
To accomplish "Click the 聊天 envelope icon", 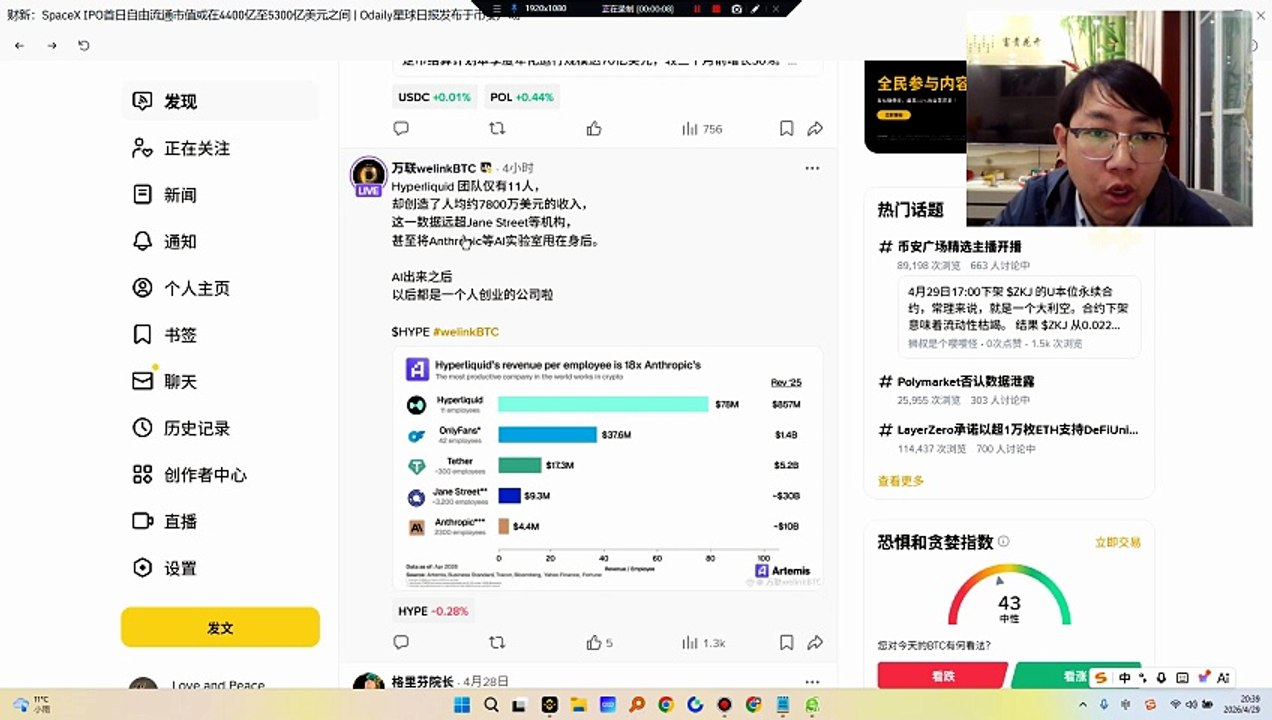I will pos(143,381).
